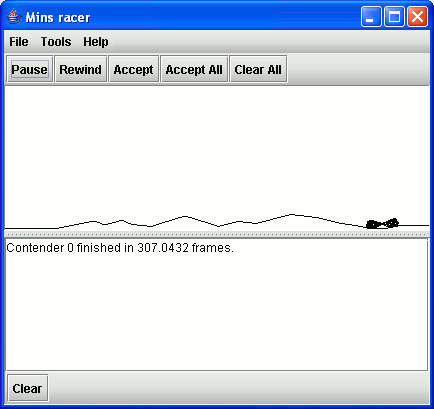Click the tallest hill peak on the track
The width and height of the screenshot is (434, 409).
click(292, 215)
